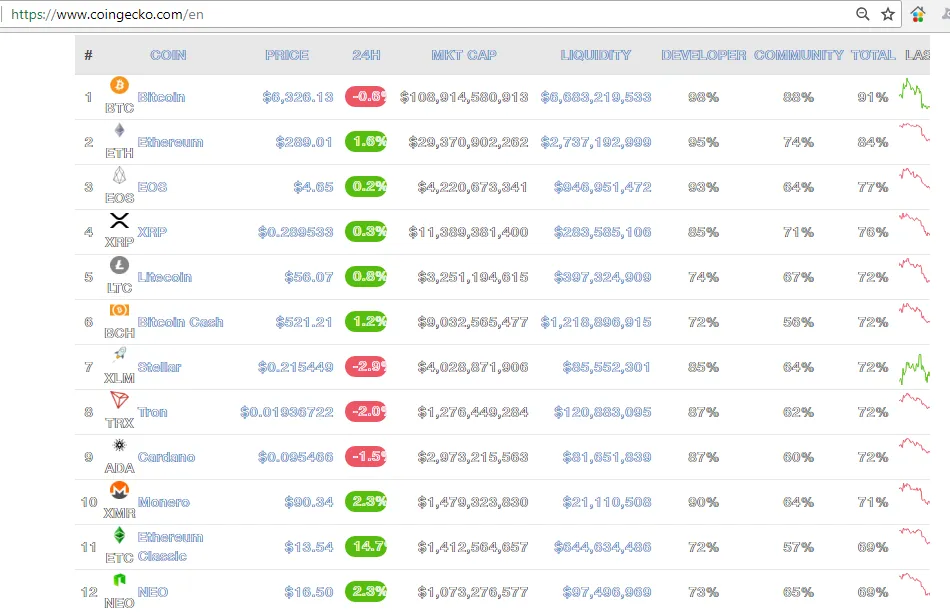Click Ethereum liquidity $2,737,192,999

point(596,142)
